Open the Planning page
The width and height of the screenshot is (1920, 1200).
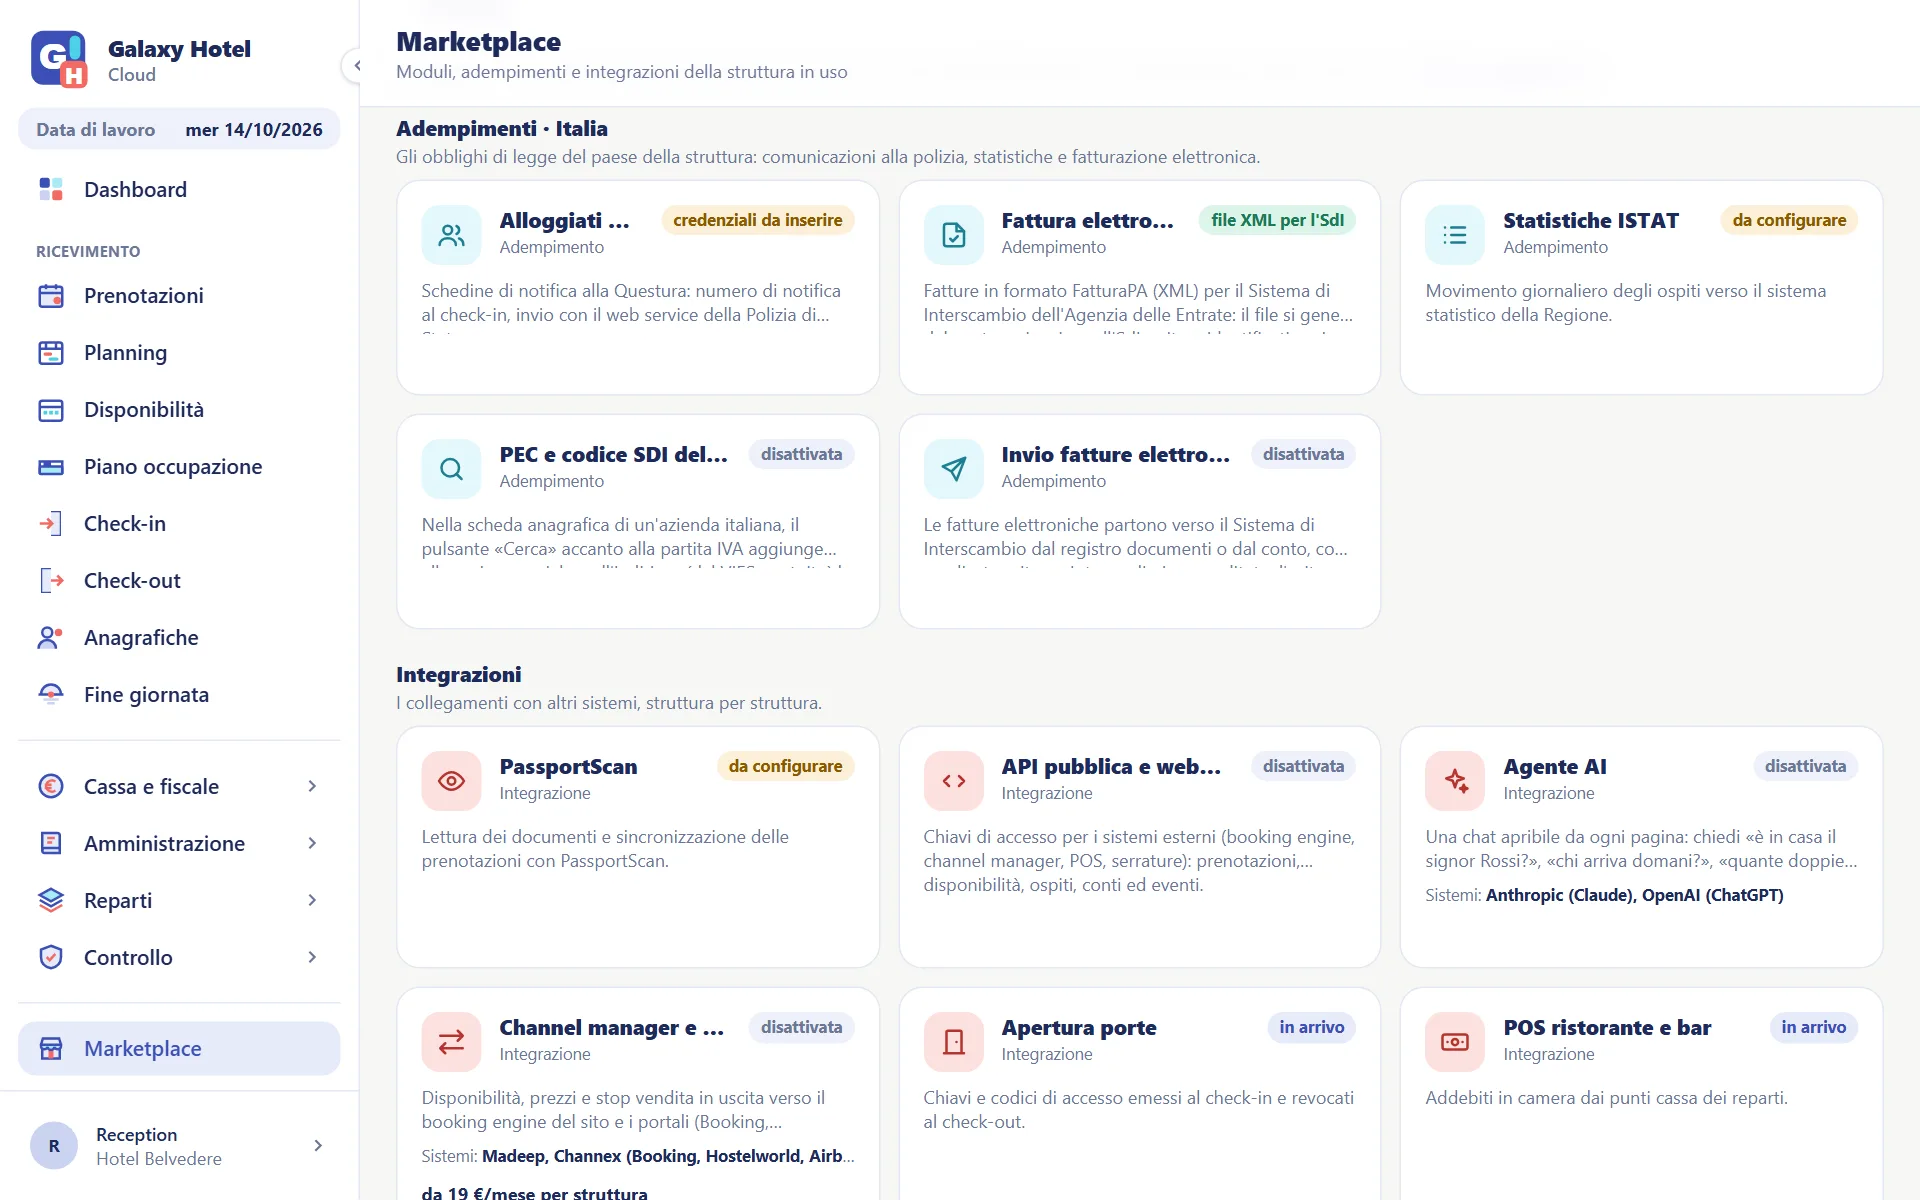(x=179, y=352)
